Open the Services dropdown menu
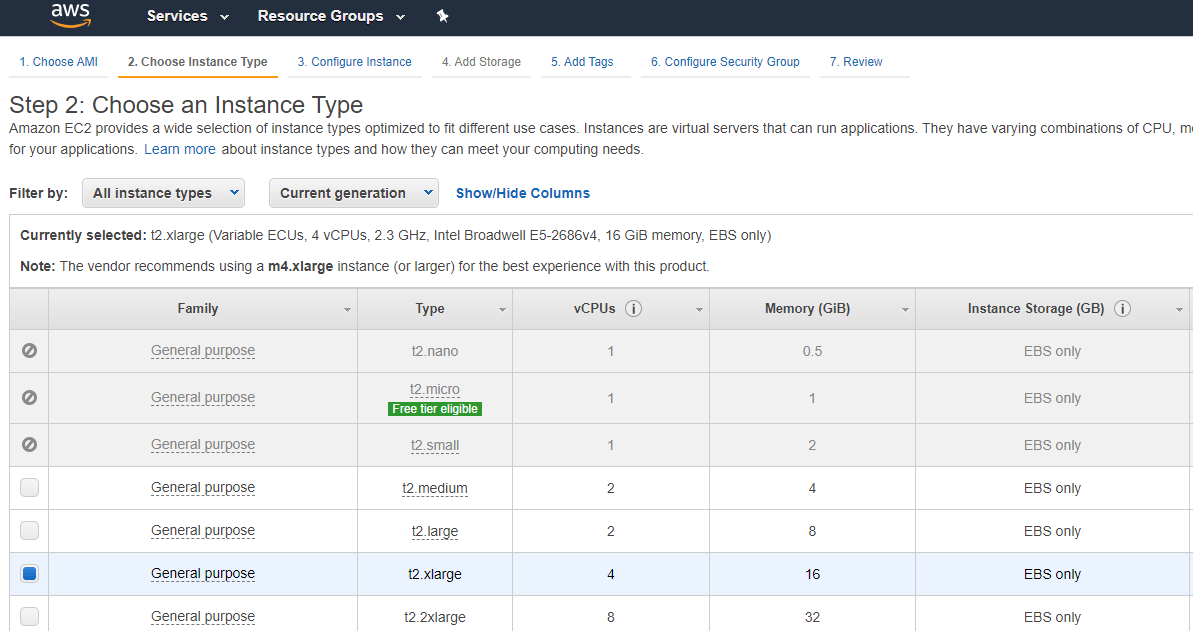Screen dimensions: 1193x631 187,16
